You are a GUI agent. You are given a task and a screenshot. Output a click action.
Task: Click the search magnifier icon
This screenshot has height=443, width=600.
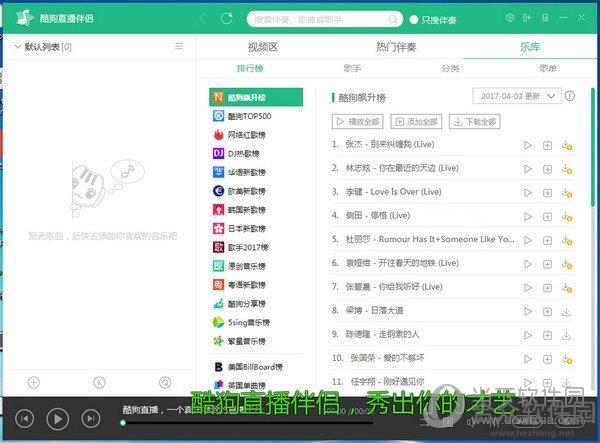tap(393, 19)
